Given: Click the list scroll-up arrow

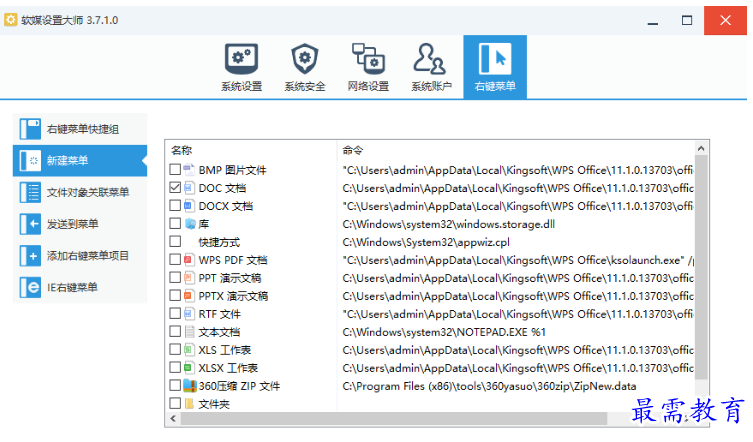Looking at the screenshot, I should click(x=701, y=148).
